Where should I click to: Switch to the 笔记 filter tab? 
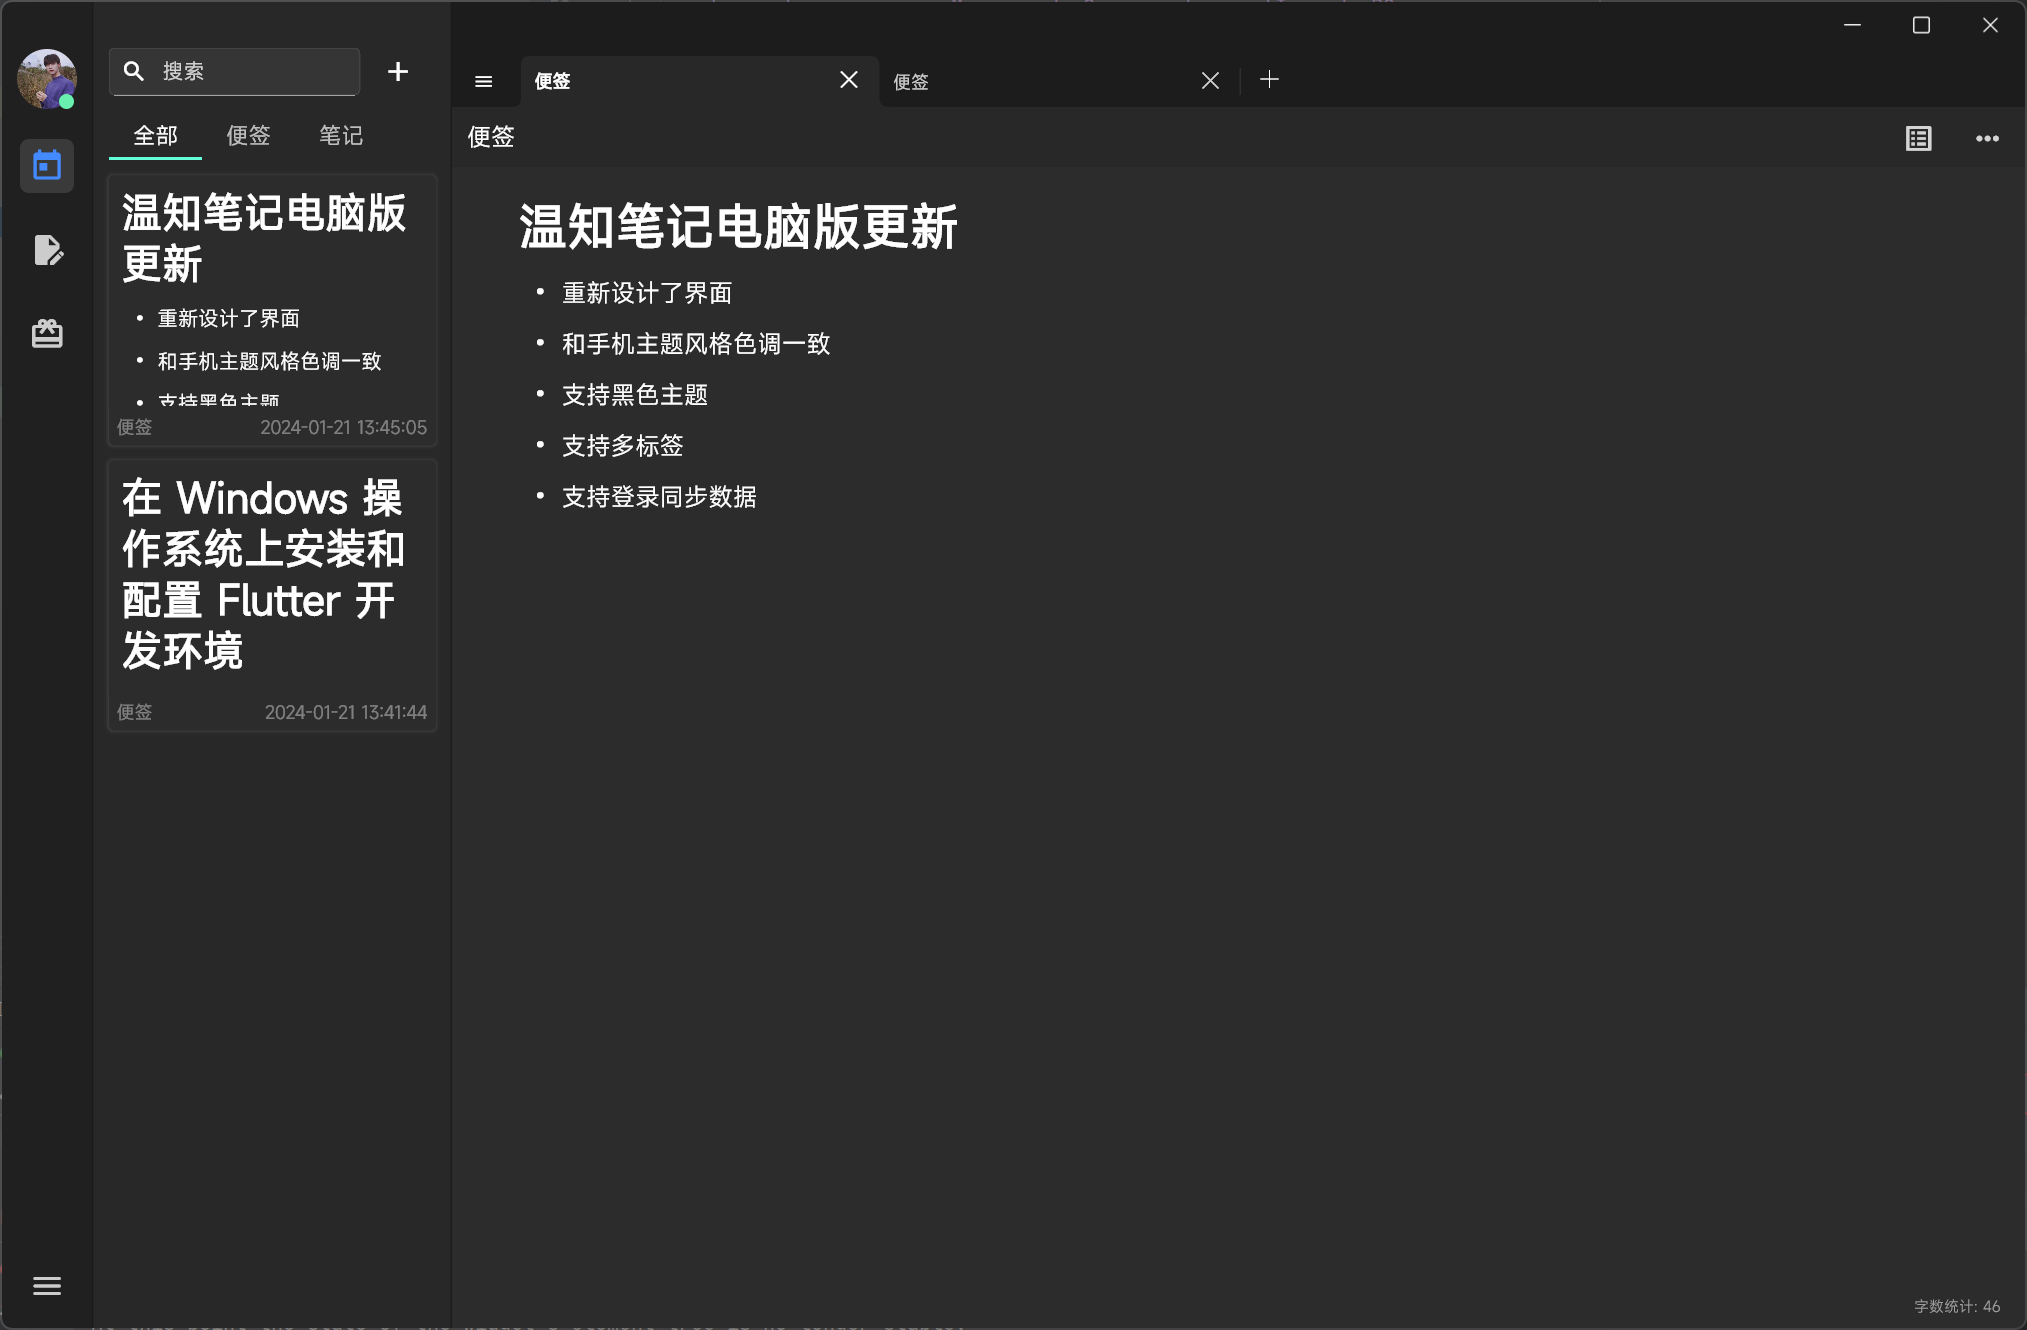click(x=341, y=136)
